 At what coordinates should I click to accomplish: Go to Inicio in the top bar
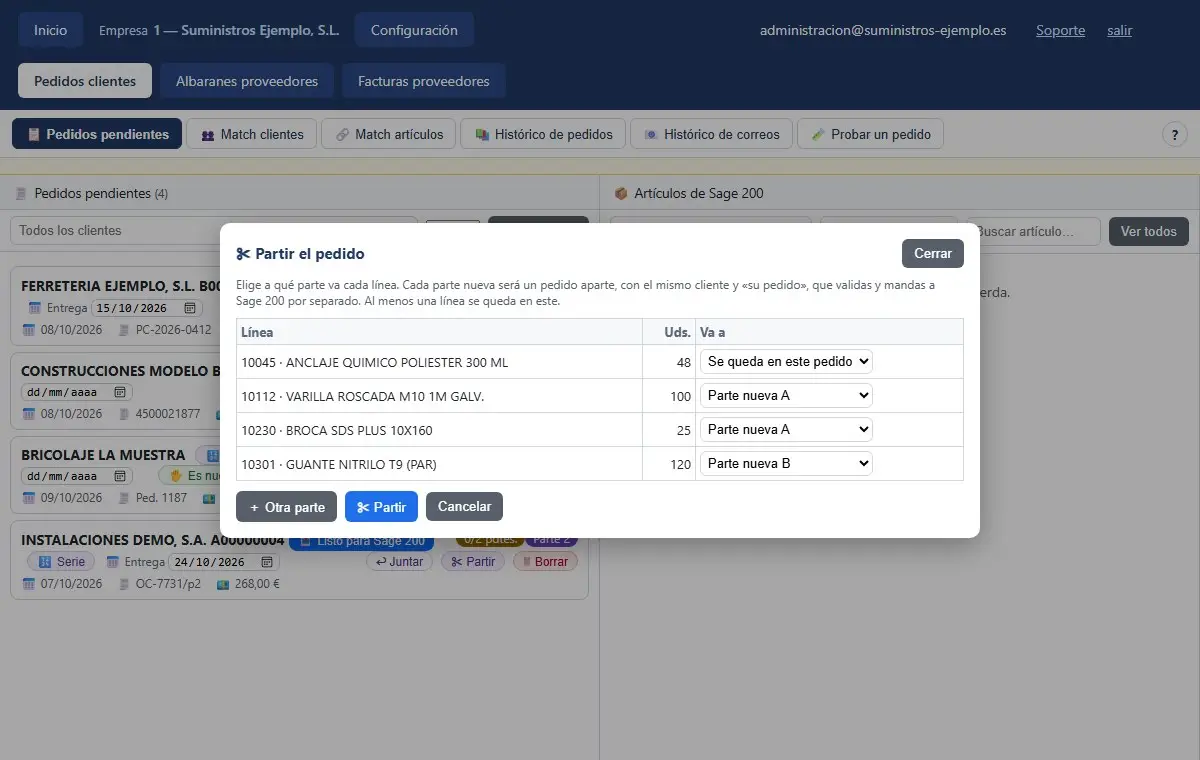click(x=51, y=30)
